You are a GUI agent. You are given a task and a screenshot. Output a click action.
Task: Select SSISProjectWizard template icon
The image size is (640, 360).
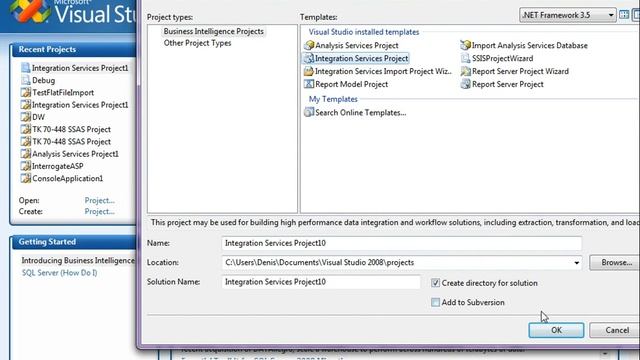coord(466,58)
